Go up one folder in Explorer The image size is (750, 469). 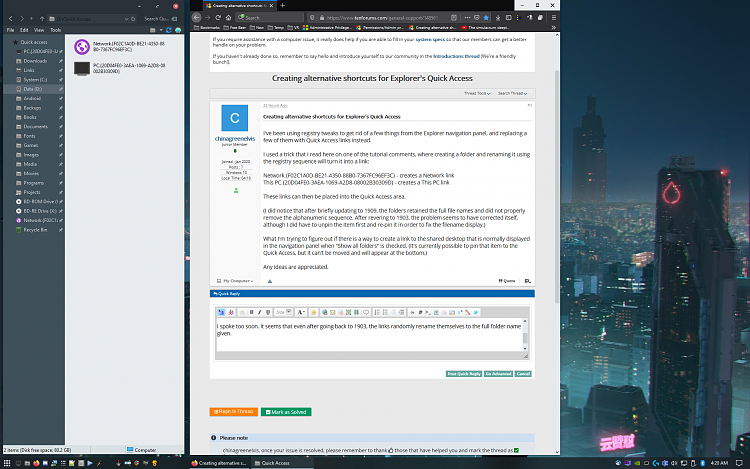pos(42,19)
